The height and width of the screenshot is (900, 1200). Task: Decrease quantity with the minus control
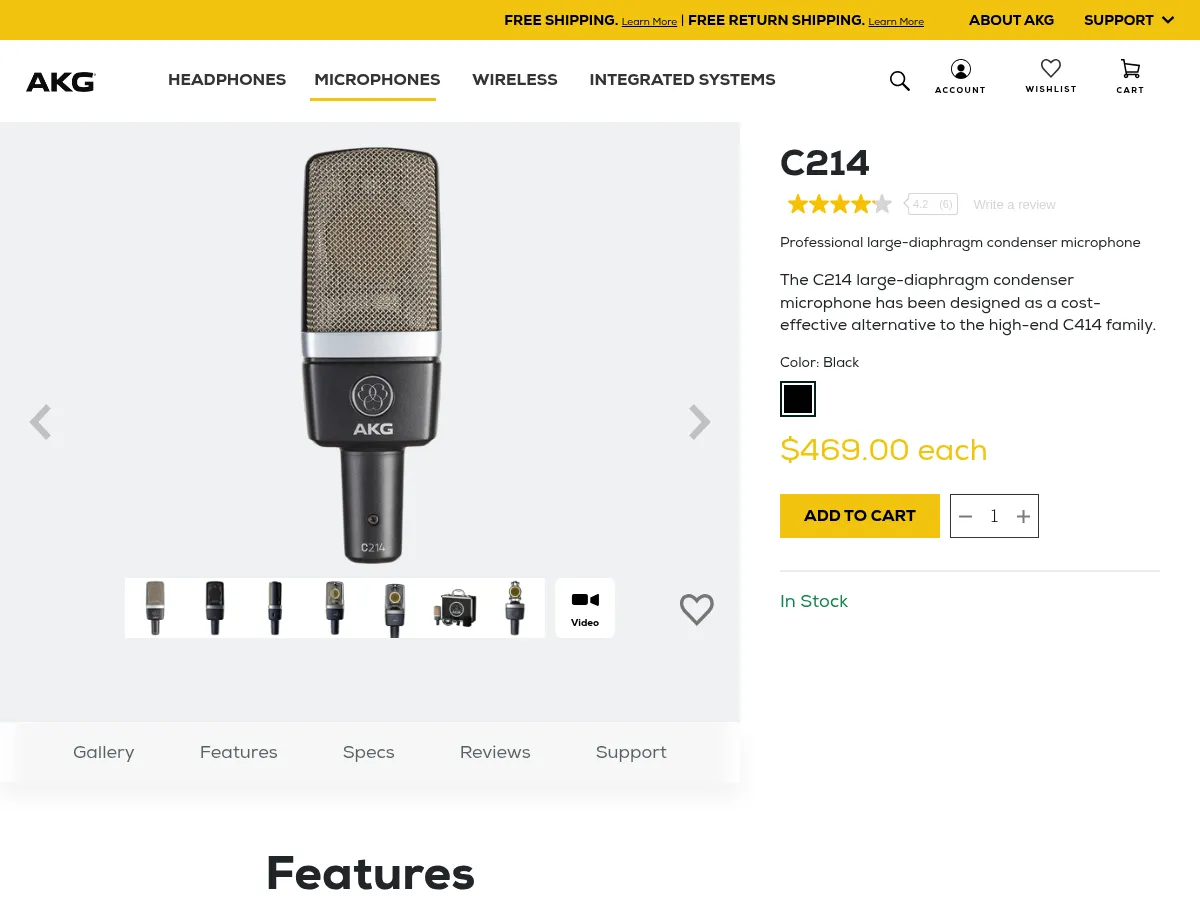965,516
